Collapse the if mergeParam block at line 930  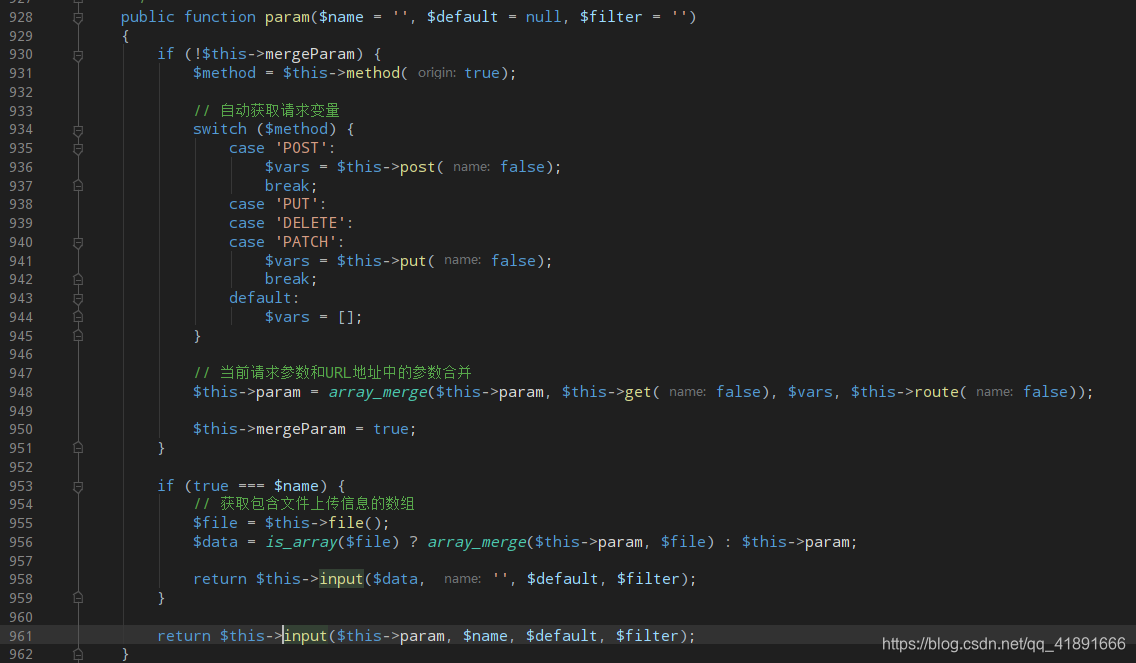(78, 55)
